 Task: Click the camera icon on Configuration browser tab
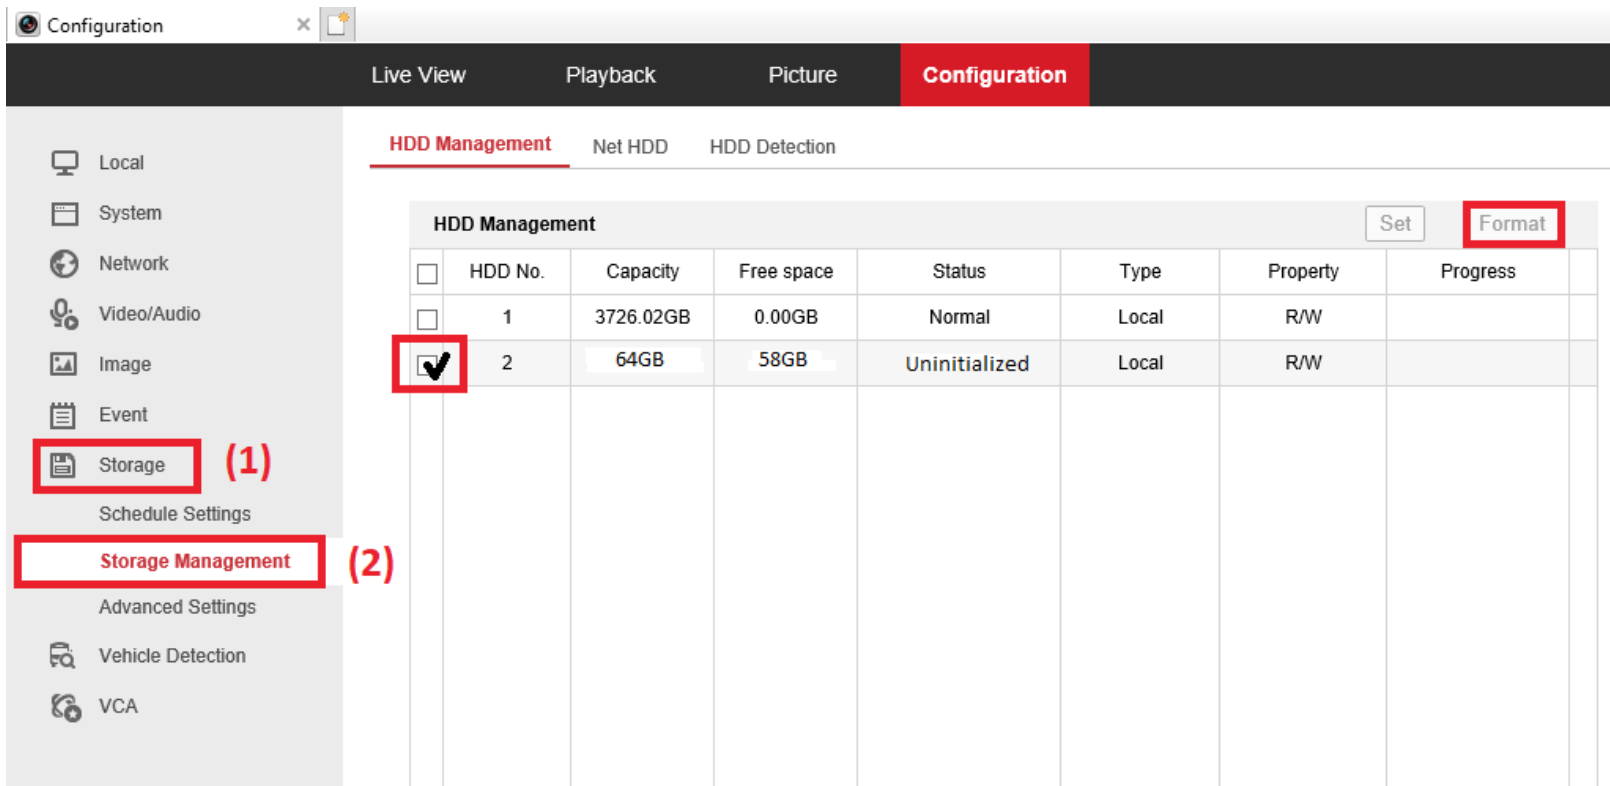[x=28, y=25]
